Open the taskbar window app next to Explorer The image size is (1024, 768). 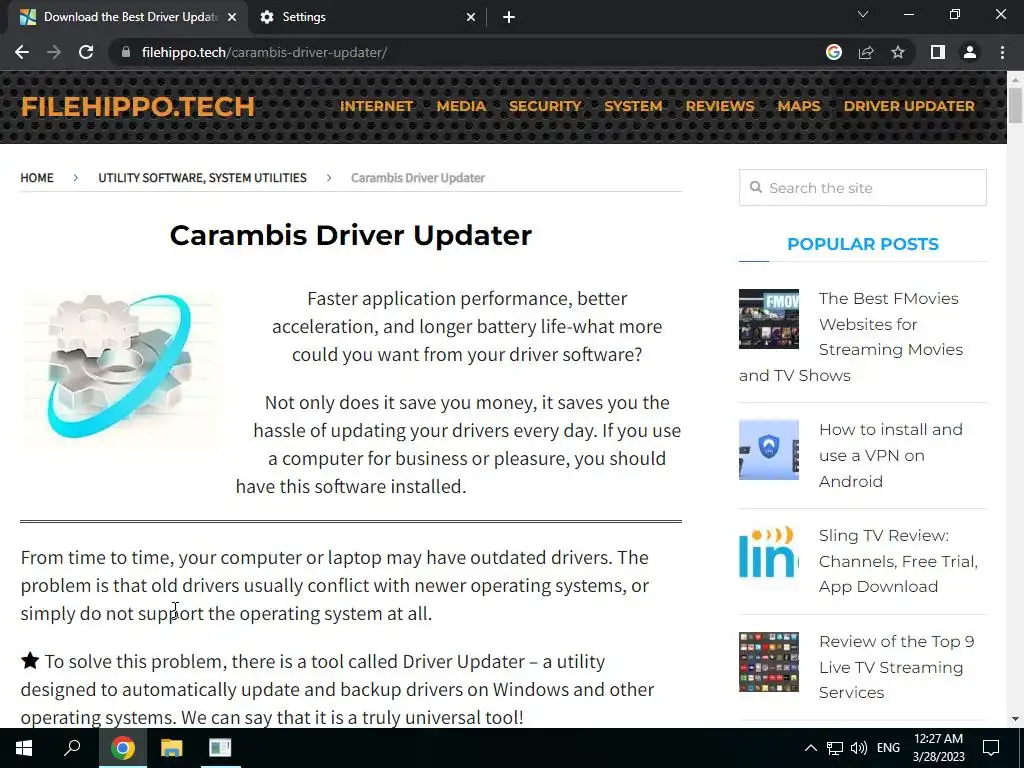pyautogui.click(x=220, y=748)
